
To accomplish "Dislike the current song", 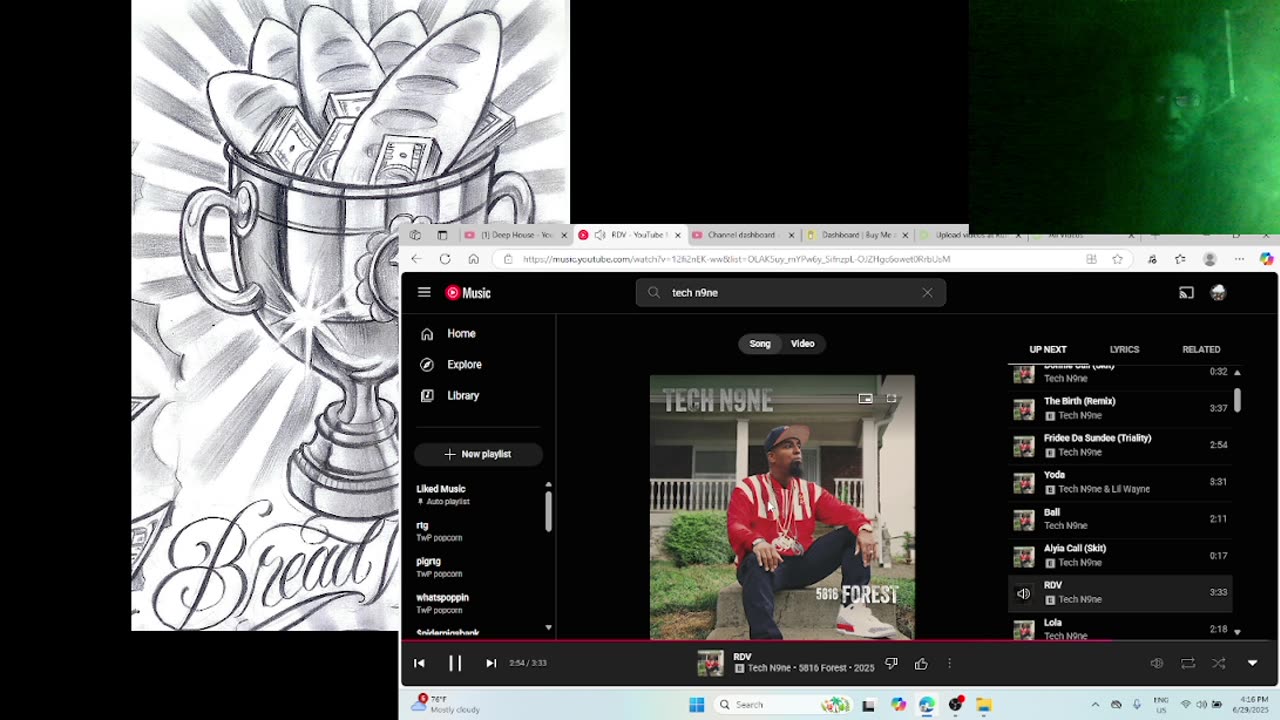I will pyautogui.click(x=891, y=663).
